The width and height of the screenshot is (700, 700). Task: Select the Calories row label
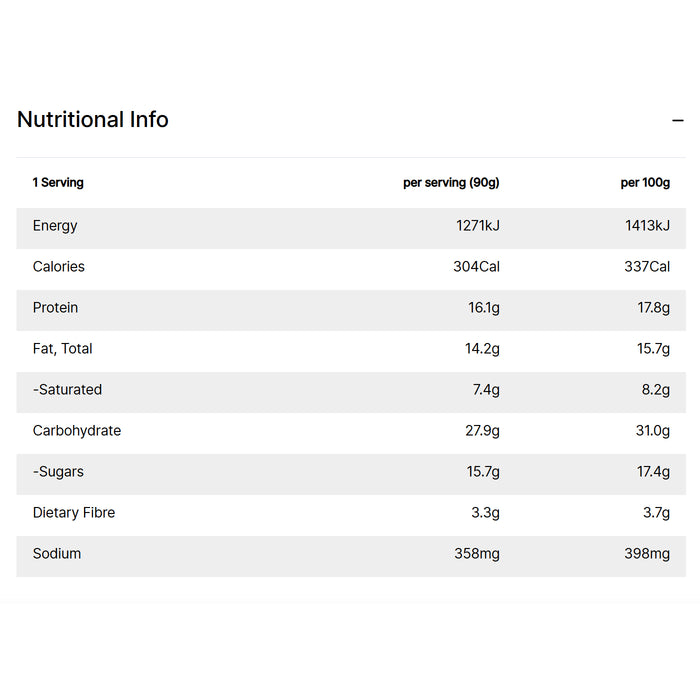[x=59, y=267]
